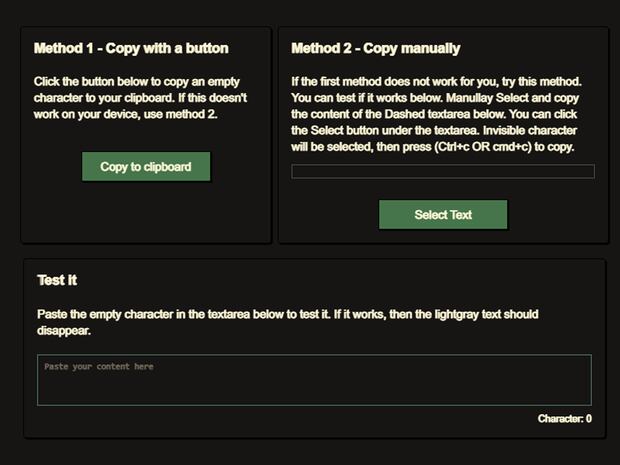Focus the dashed invisible character textarea
This screenshot has height=465, width=620.
coord(442,172)
